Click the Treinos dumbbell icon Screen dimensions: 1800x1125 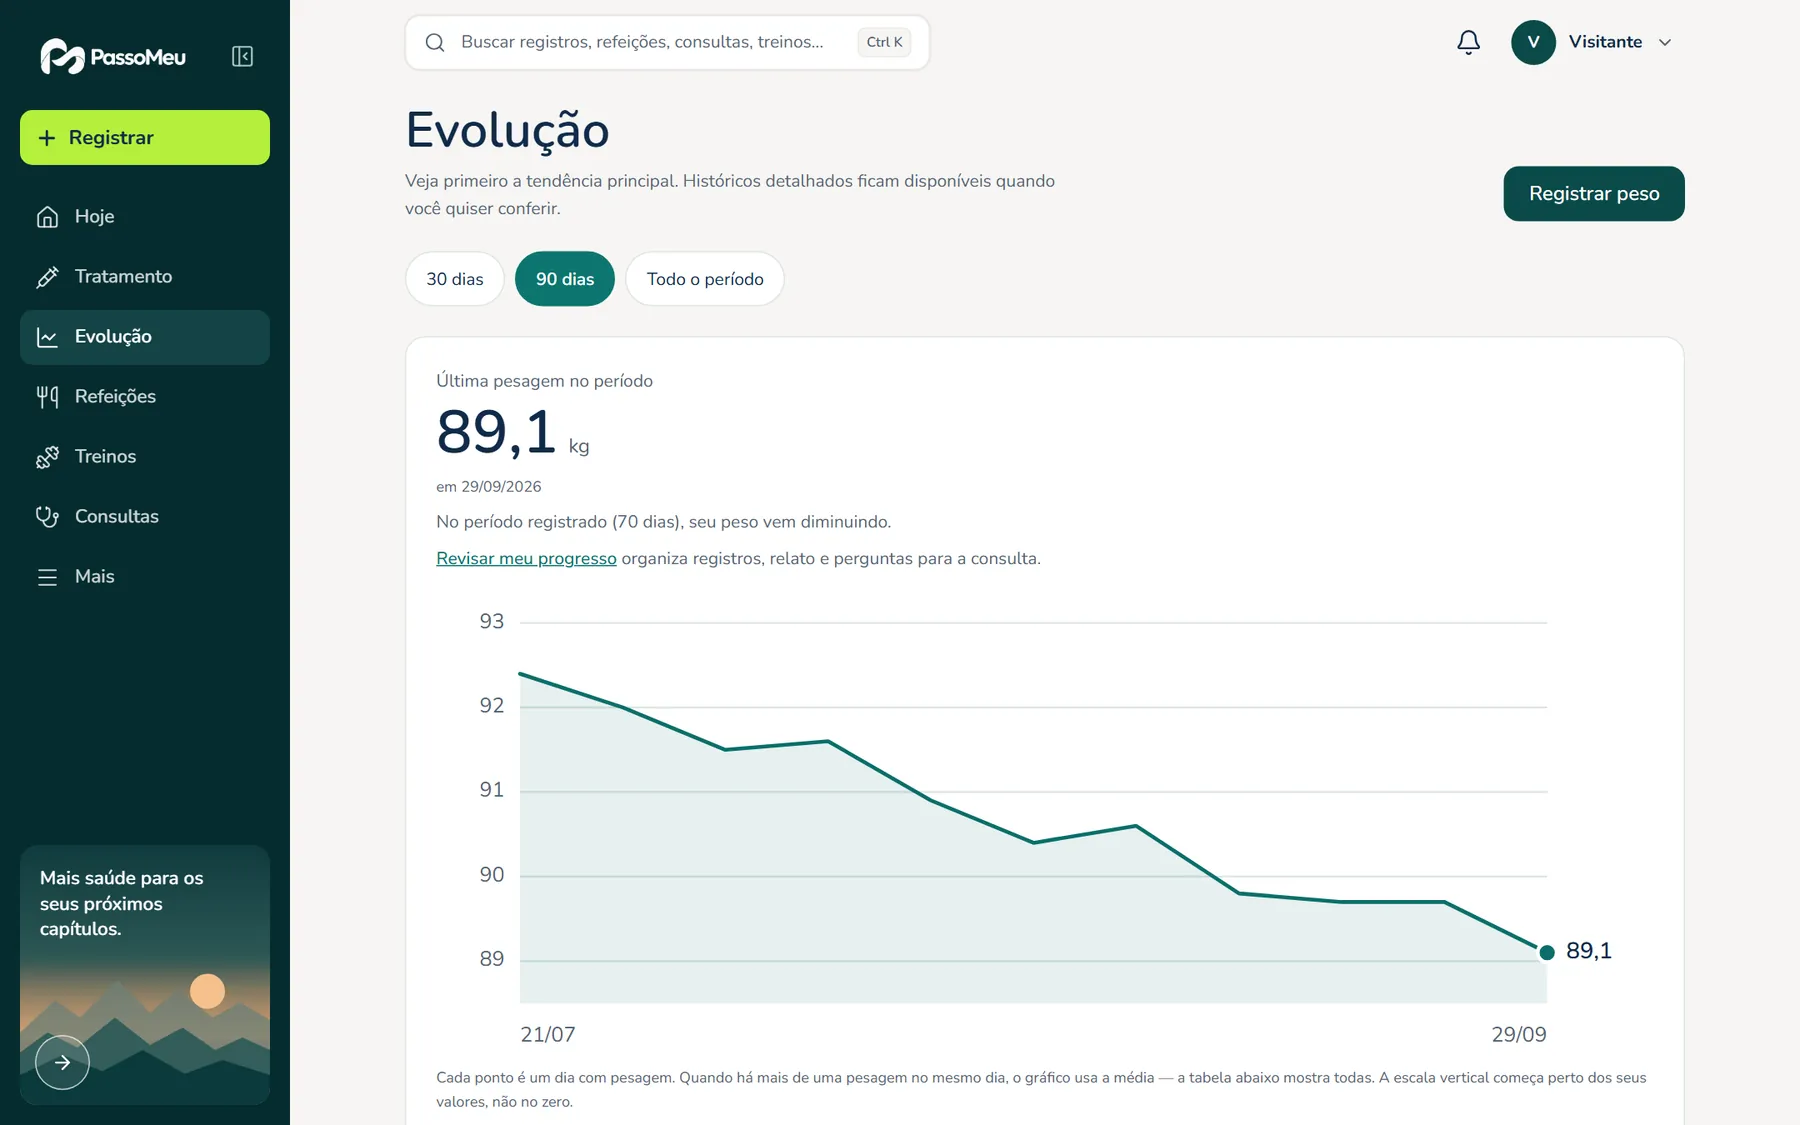pos(47,457)
